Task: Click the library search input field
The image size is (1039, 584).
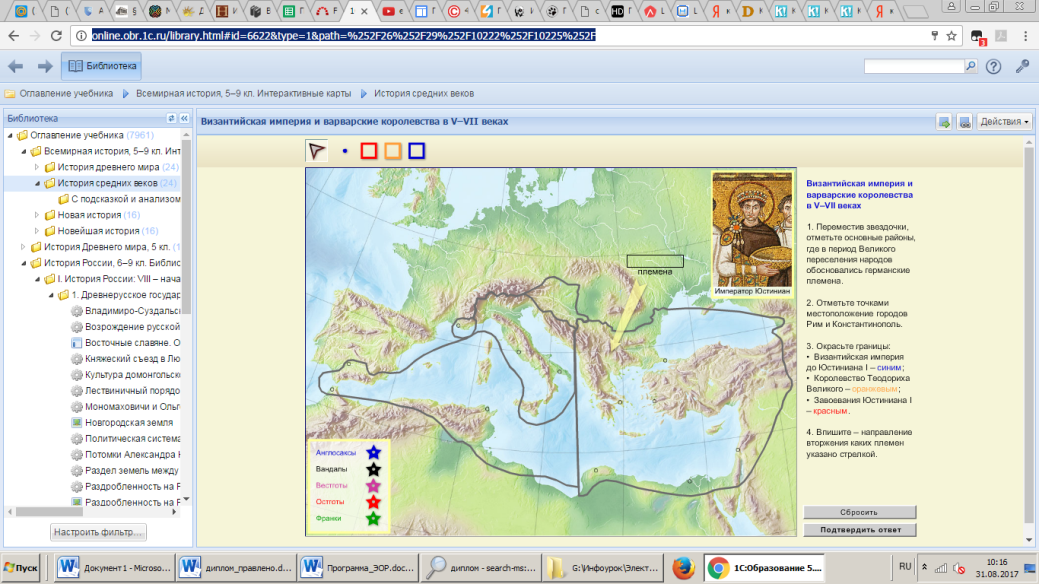Action: tap(914, 66)
